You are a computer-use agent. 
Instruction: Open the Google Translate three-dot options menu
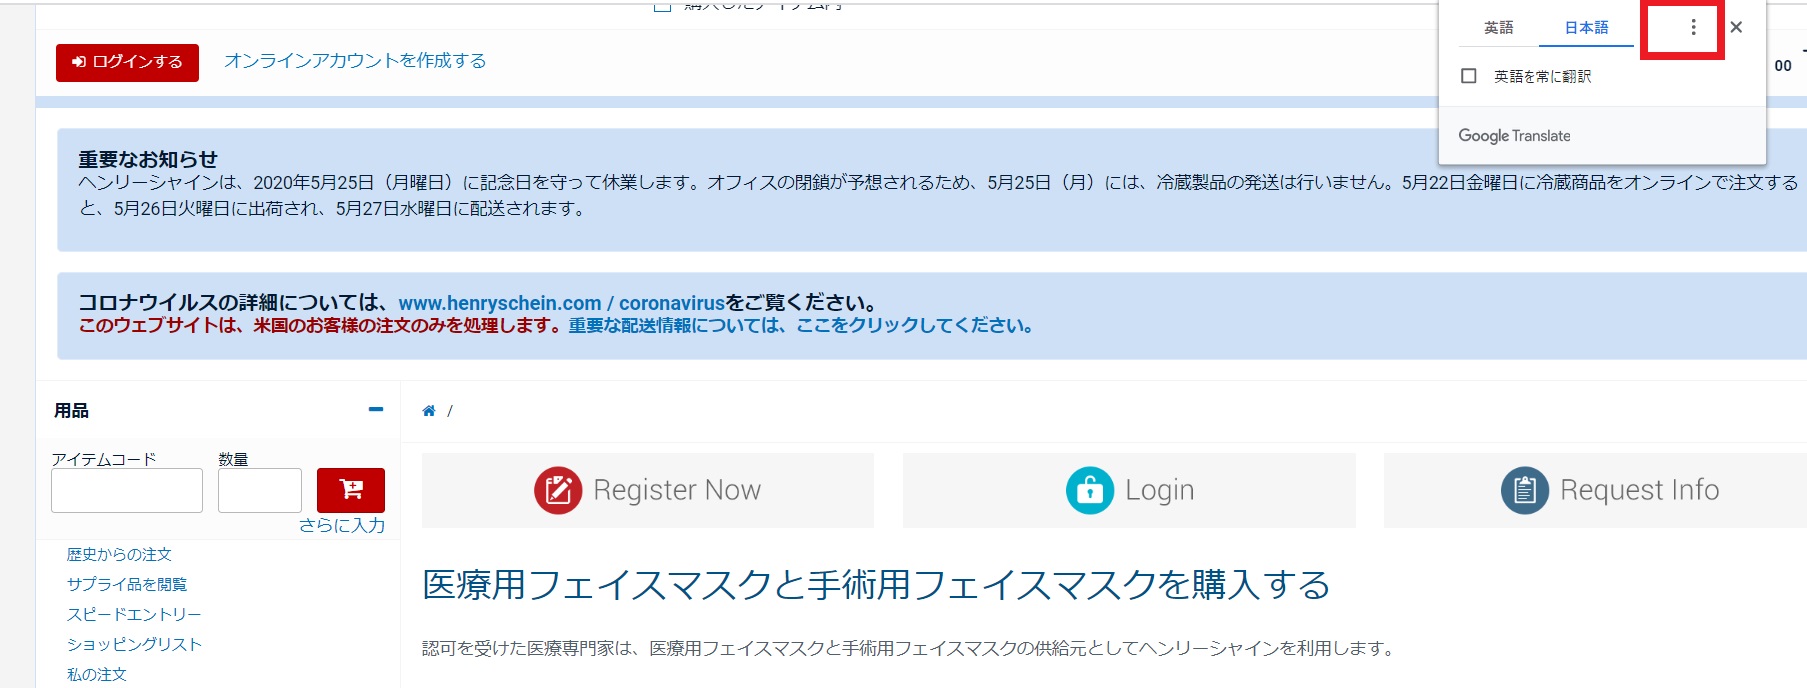(x=1693, y=28)
